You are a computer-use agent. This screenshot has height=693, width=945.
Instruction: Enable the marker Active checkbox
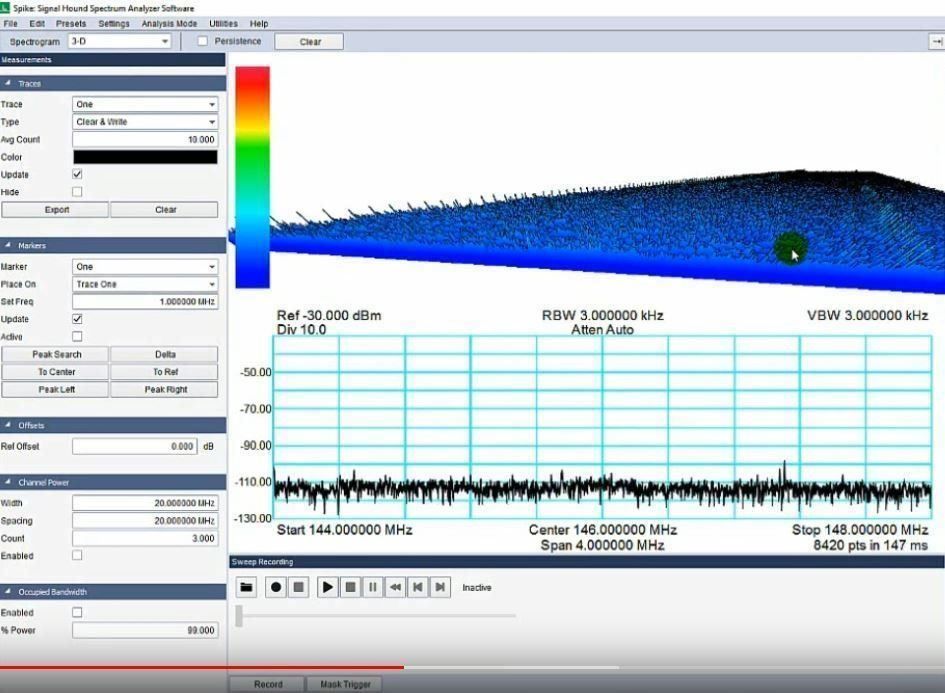point(77,337)
